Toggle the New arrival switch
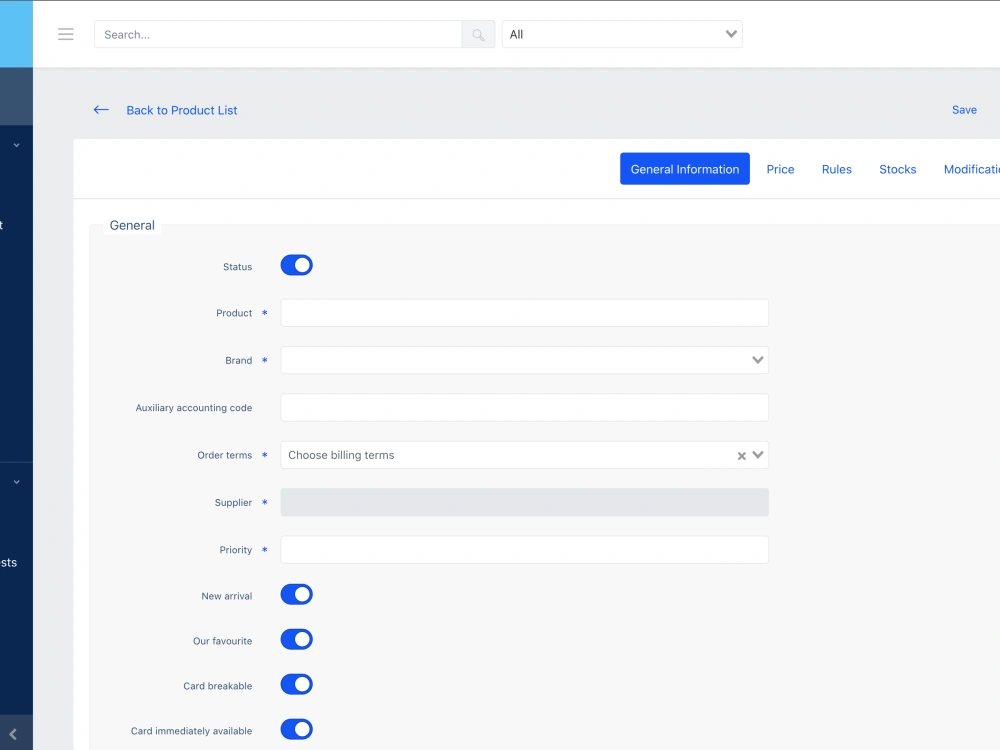The image size is (1000, 750). tap(297, 594)
